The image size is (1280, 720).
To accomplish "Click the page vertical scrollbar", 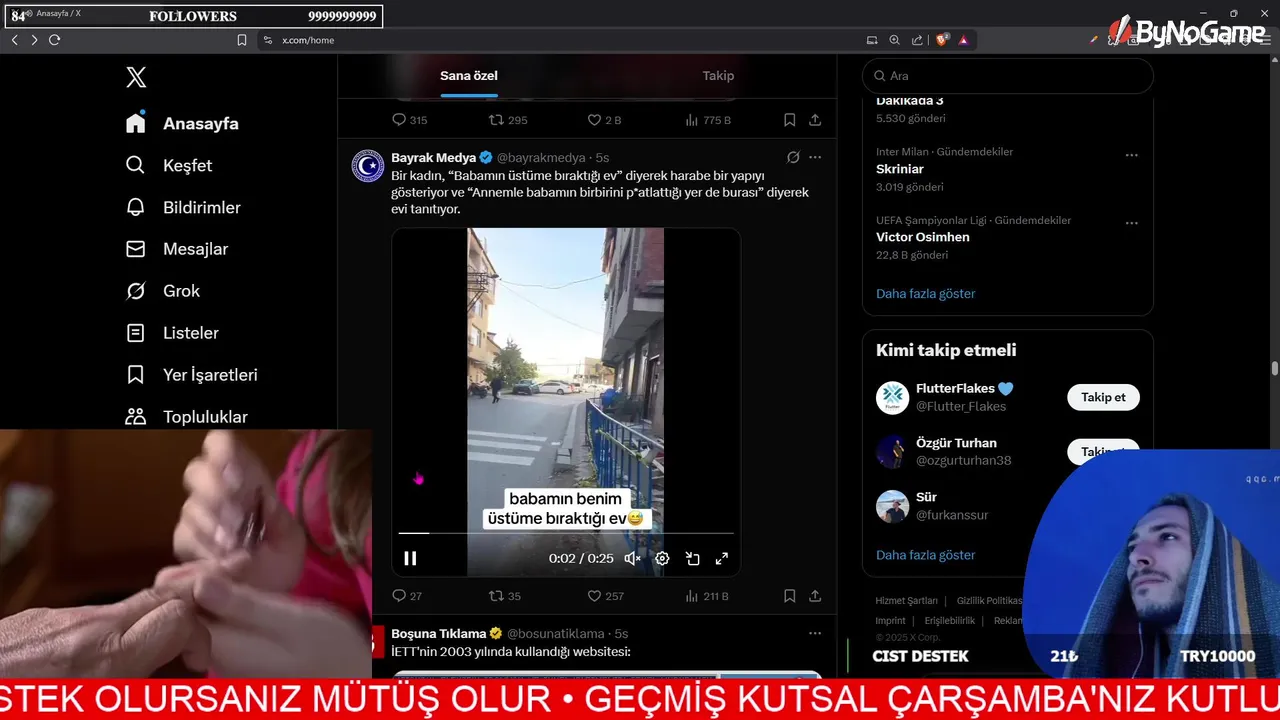I will [x=1275, y=369].
